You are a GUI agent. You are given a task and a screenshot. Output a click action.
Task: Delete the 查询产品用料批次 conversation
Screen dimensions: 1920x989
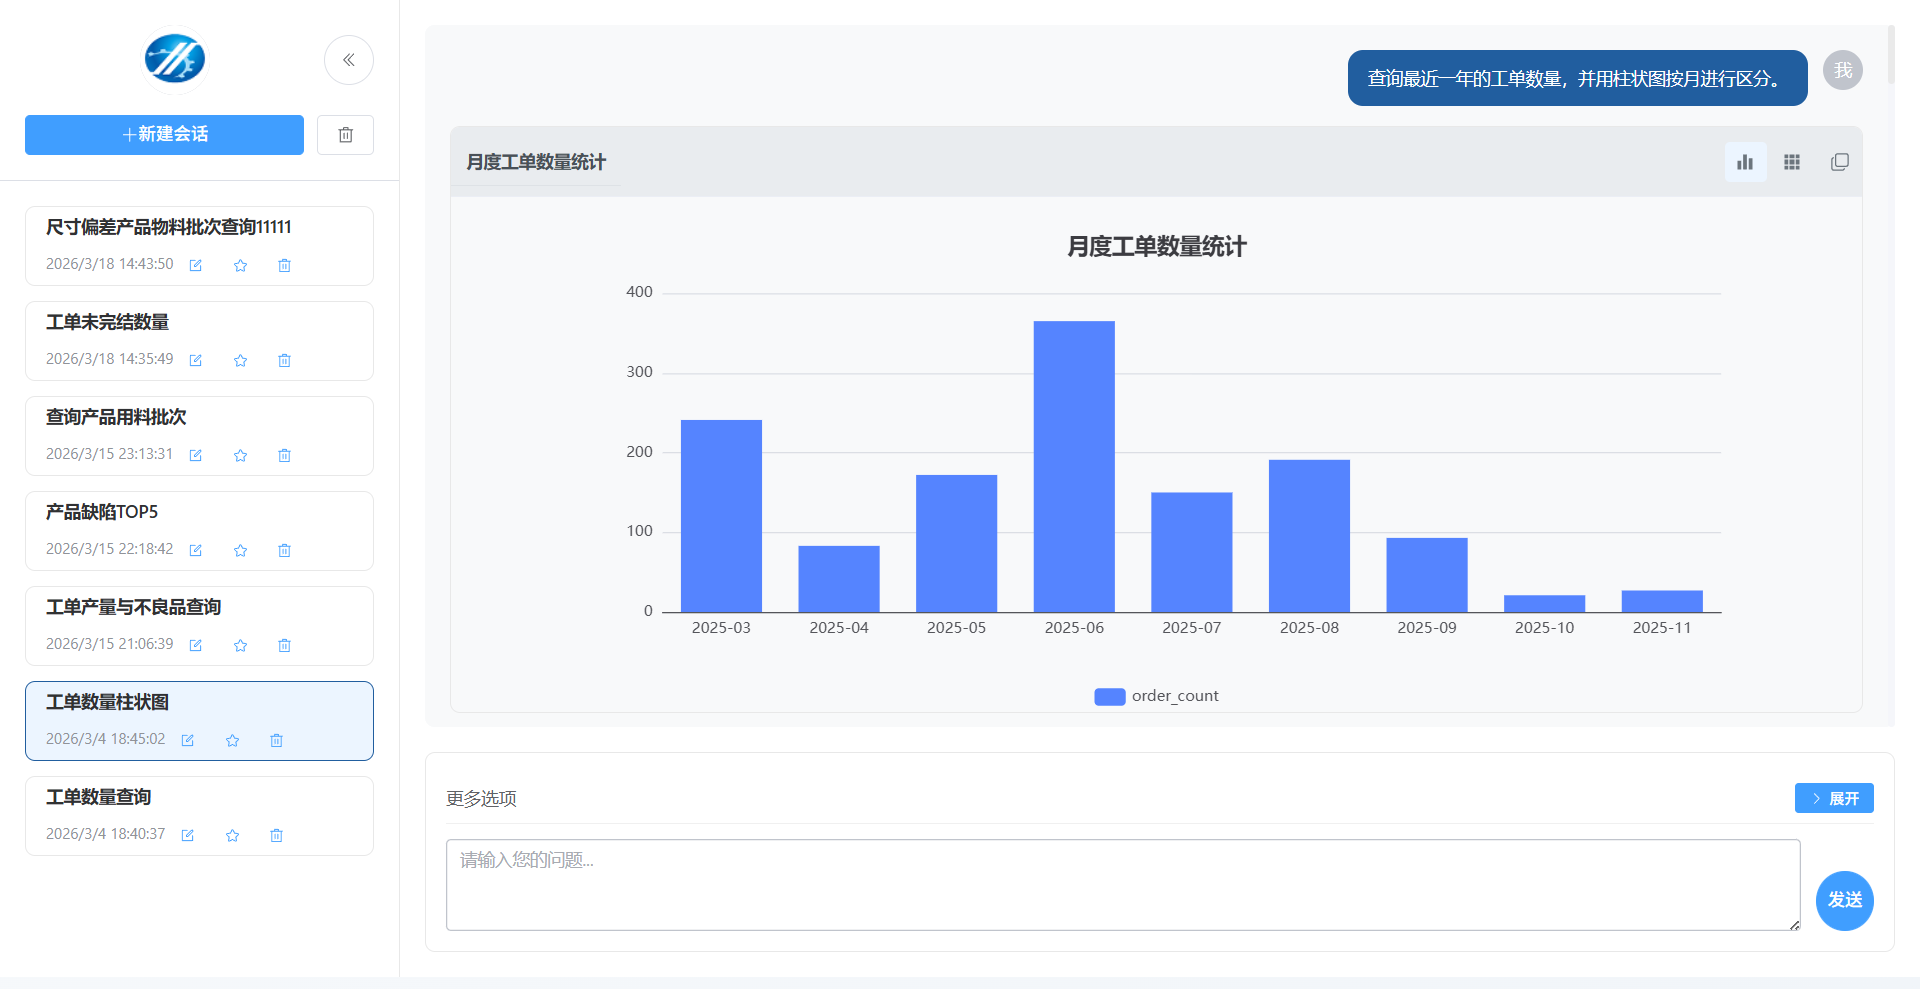[x=284, y=456]
